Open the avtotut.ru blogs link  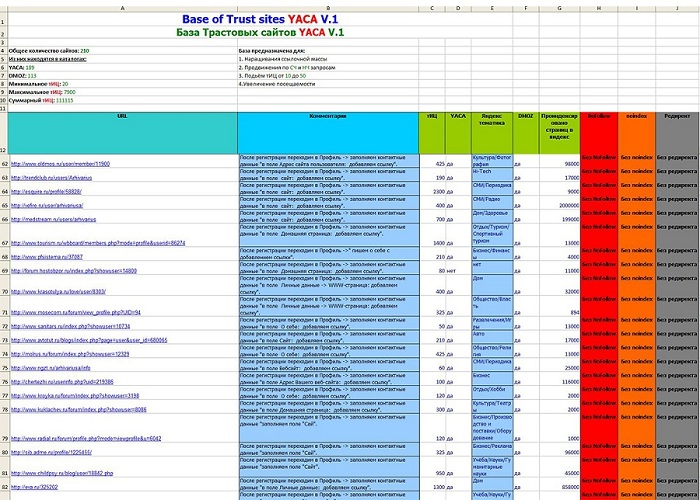pos(89,340)
